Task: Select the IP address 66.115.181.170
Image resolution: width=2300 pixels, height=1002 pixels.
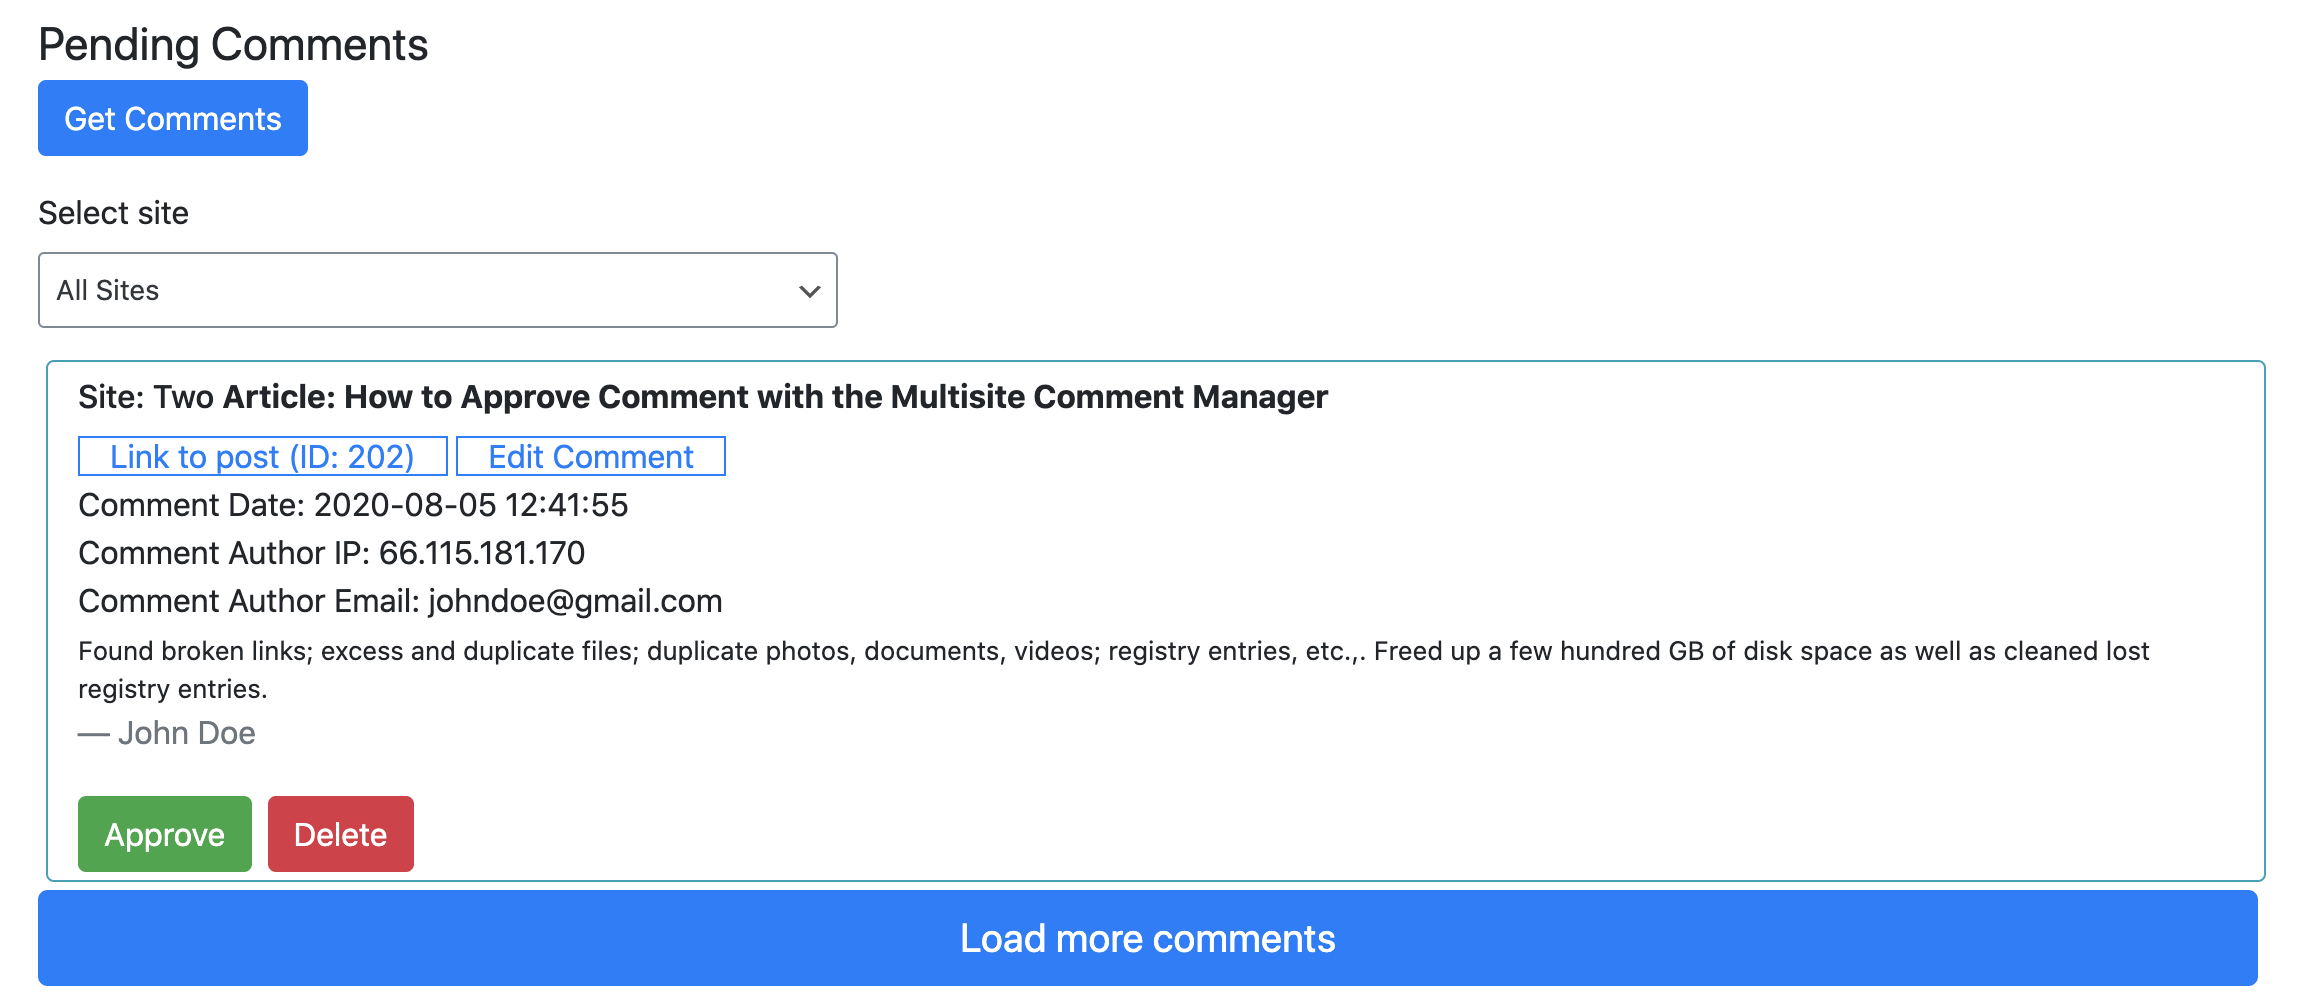Action: click(482, 553)
